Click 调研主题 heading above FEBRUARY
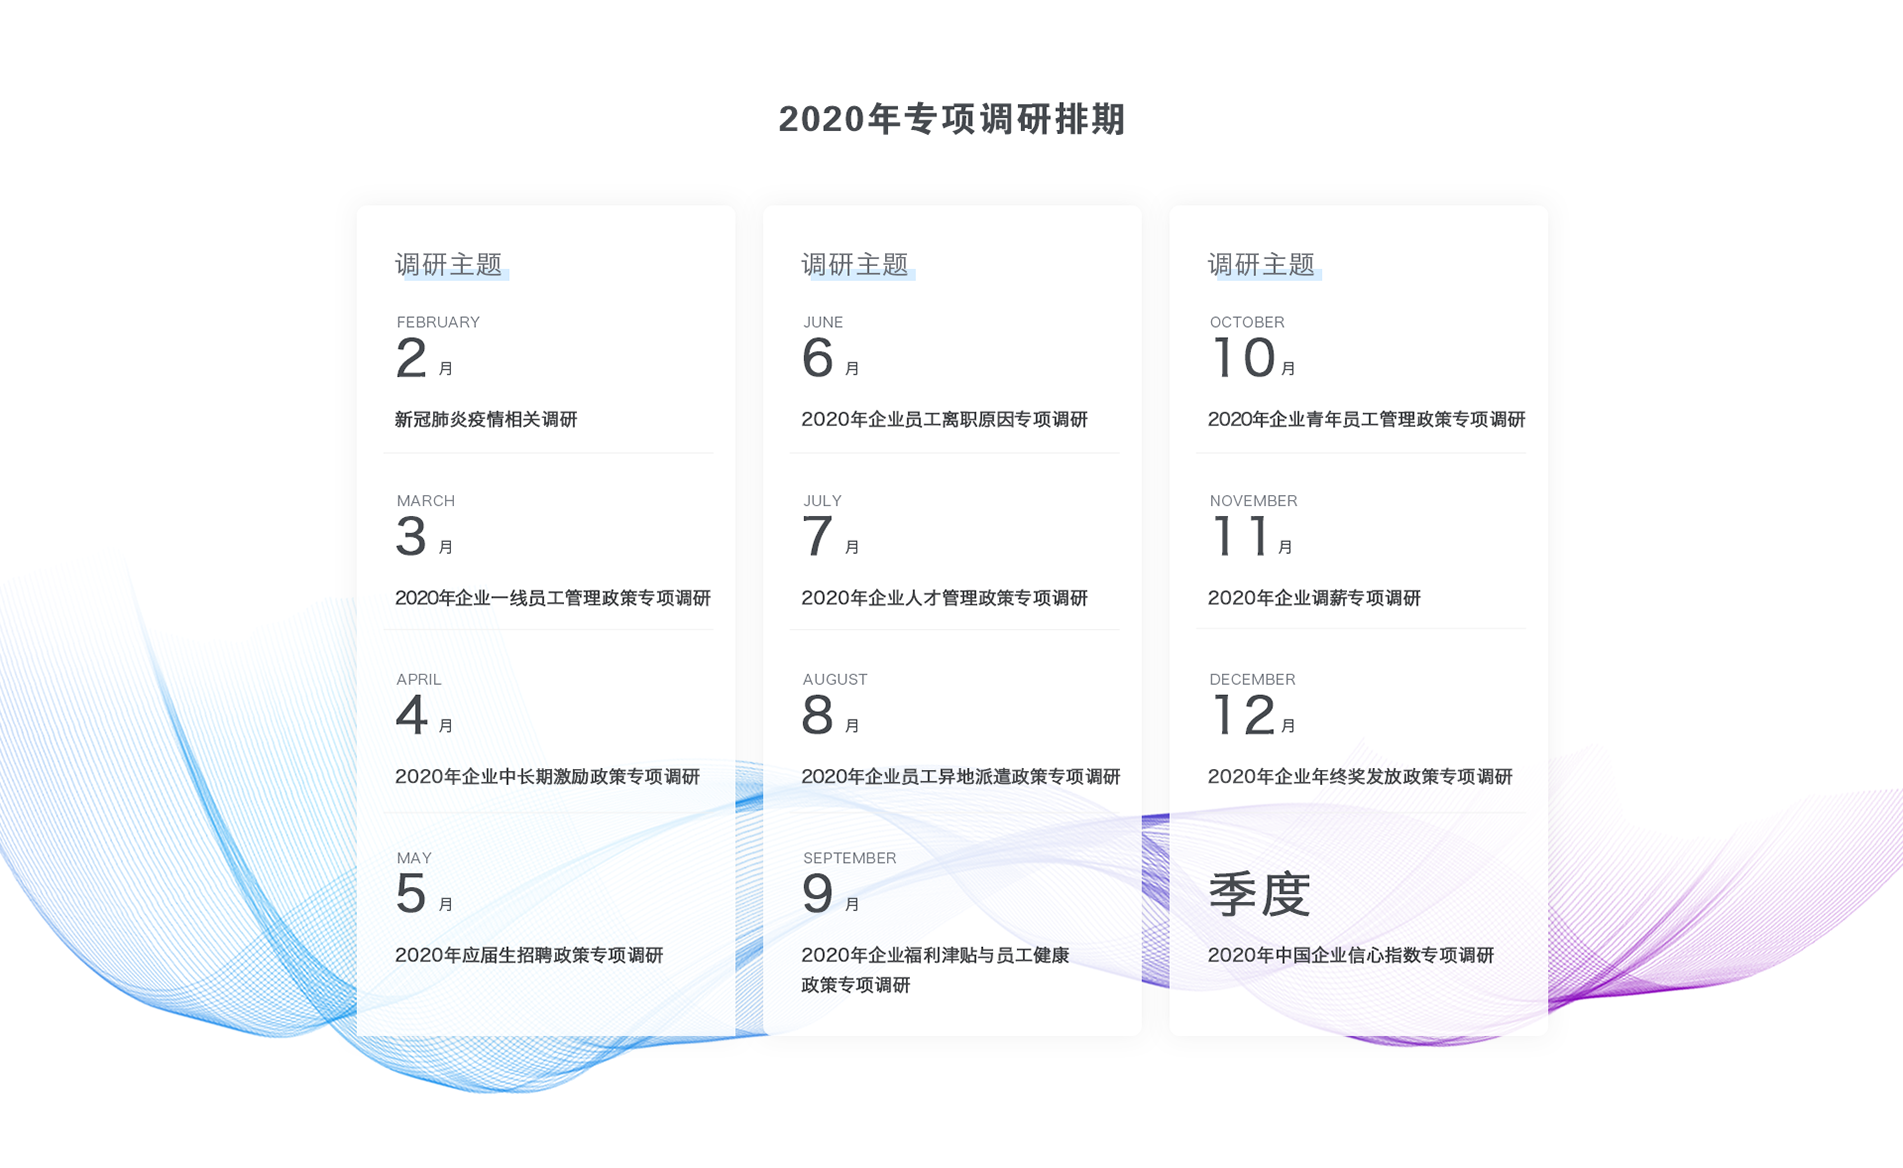1903x1168 pixels. tap(449, 264)
